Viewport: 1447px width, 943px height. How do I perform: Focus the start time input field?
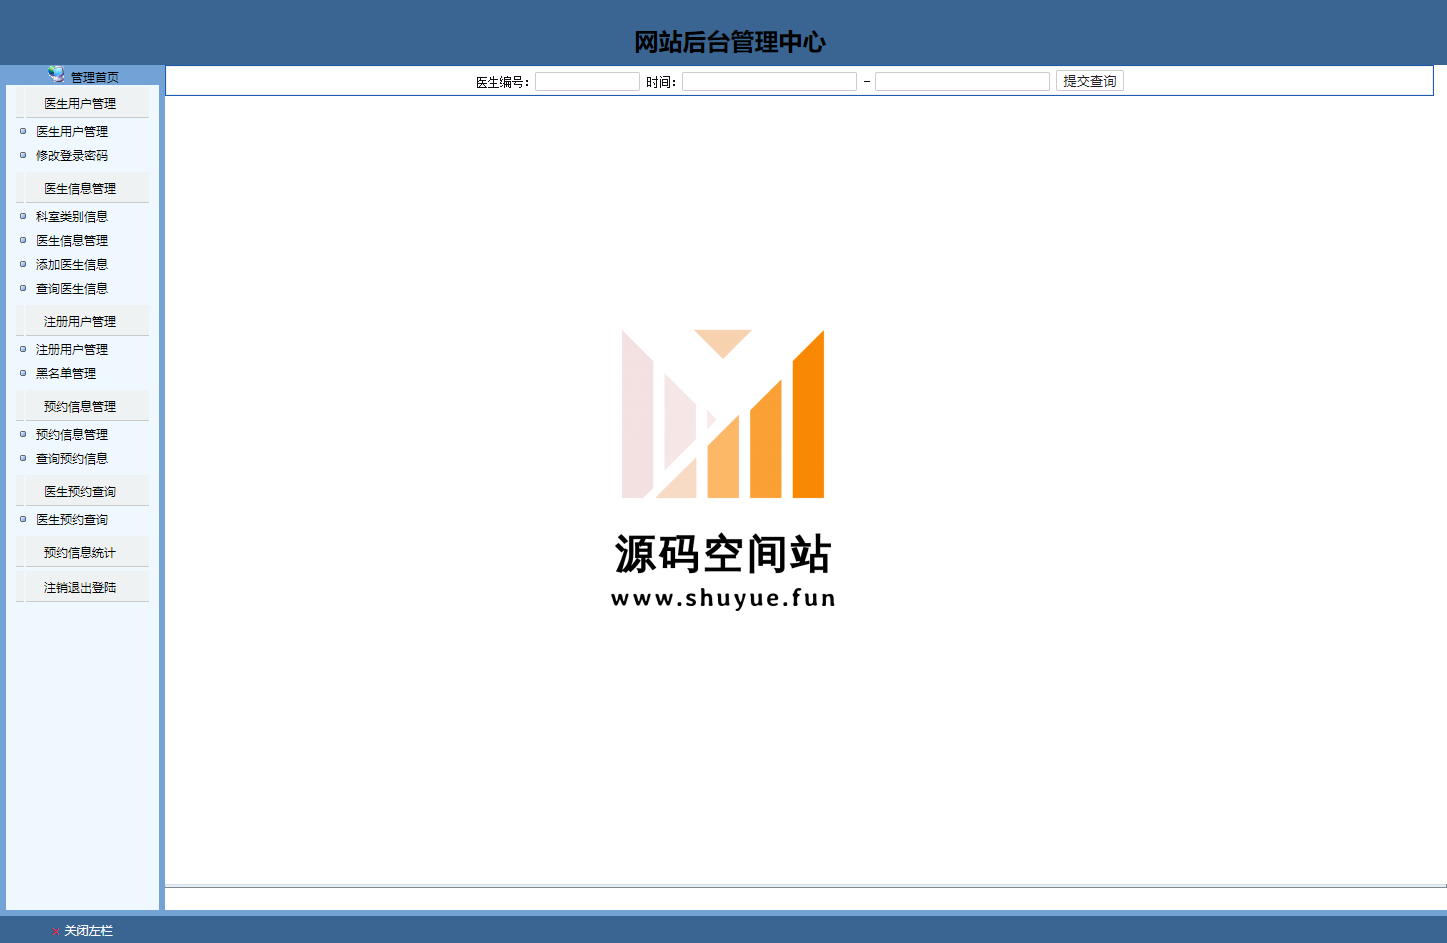coord(769,81)
